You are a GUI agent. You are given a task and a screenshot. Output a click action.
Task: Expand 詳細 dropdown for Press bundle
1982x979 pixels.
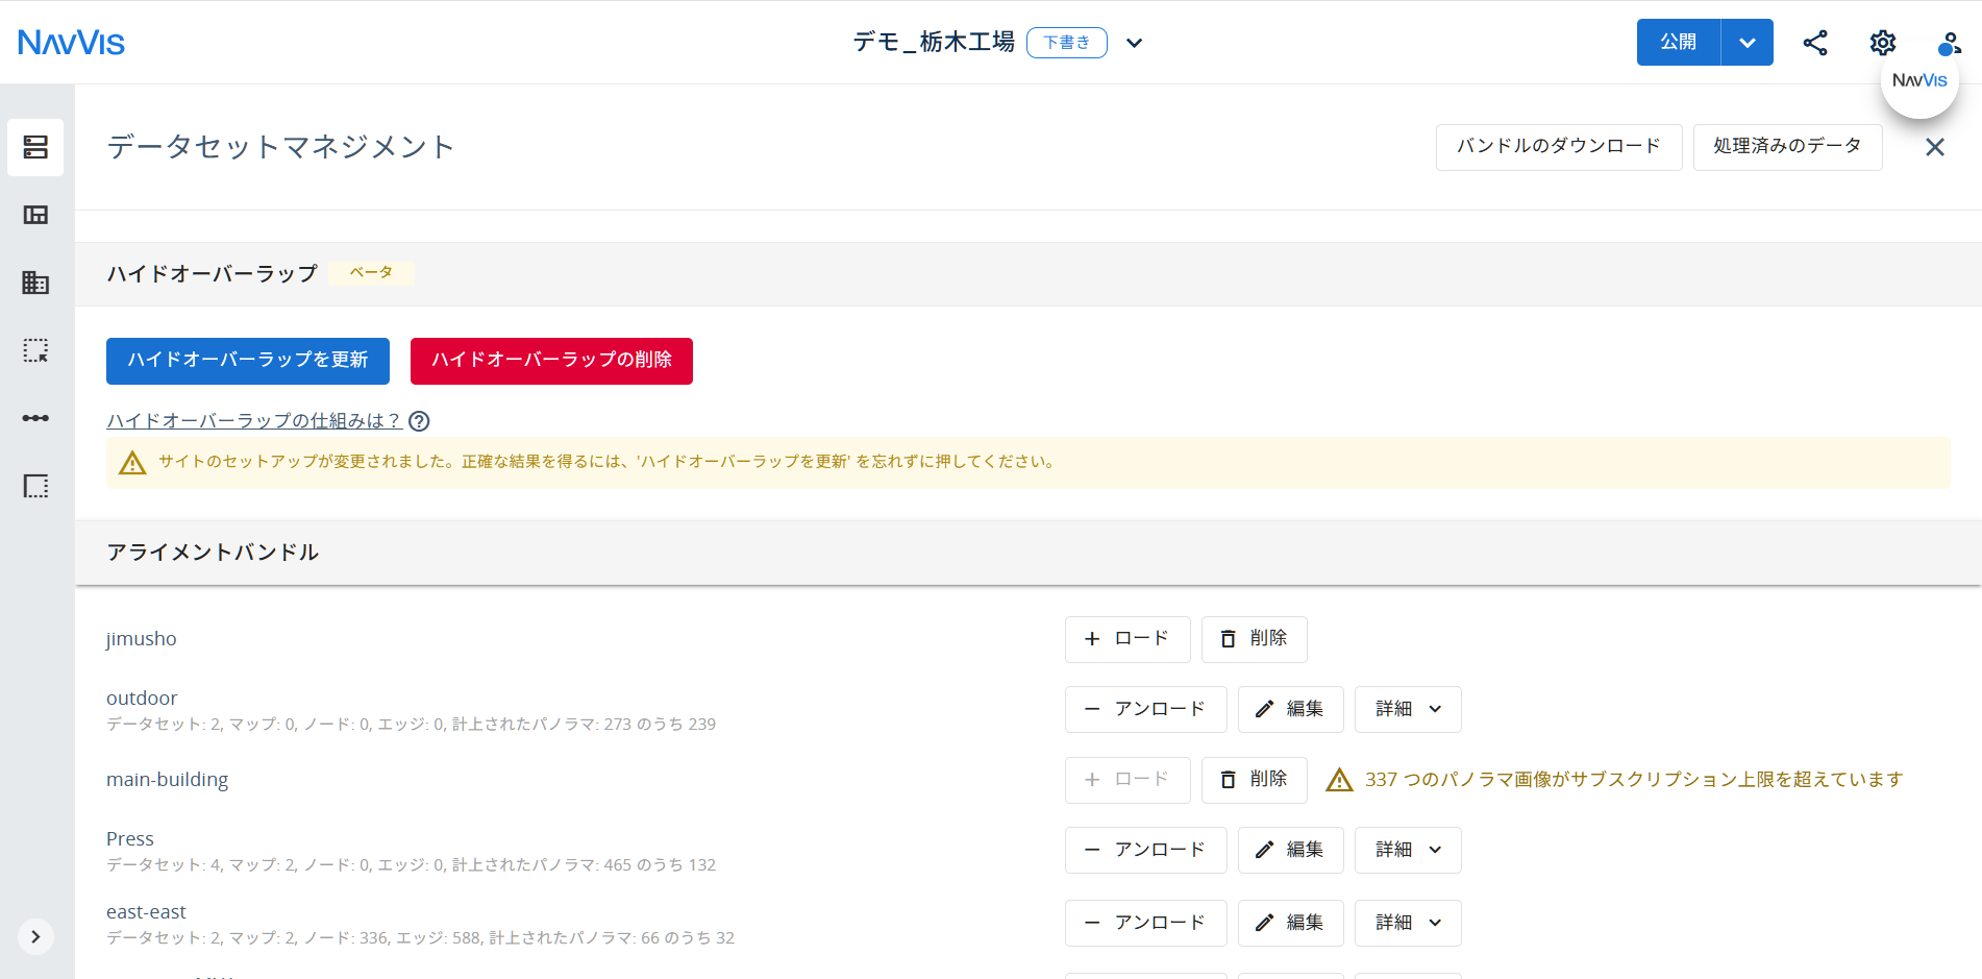(1408, 850)
